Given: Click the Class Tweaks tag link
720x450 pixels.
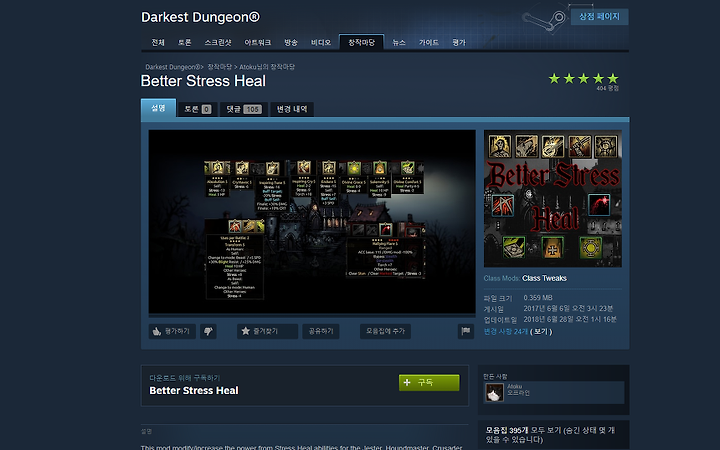Looking at the screenshot, I should 544,278.
